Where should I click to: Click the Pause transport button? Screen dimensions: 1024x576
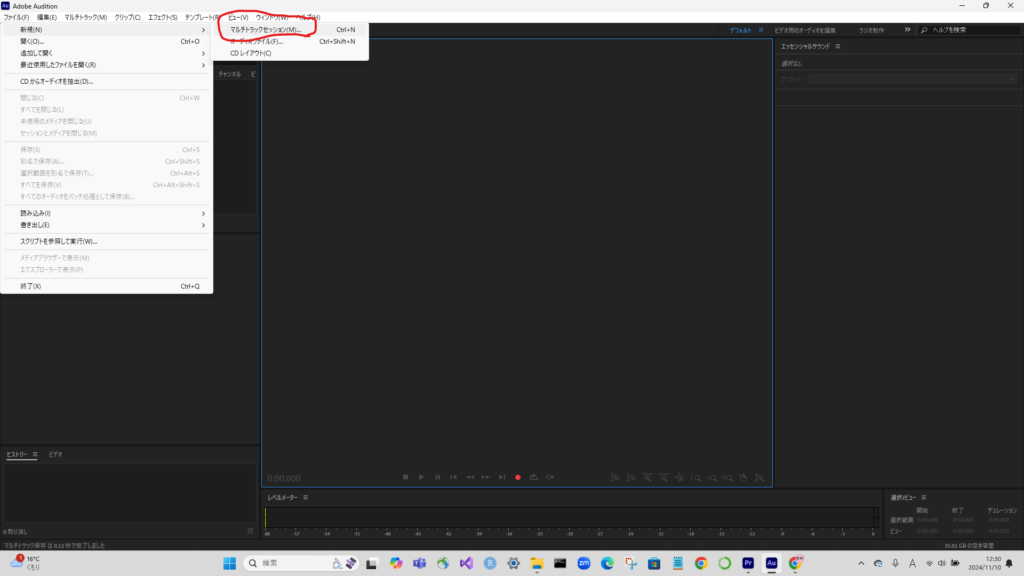pos(437,477)
